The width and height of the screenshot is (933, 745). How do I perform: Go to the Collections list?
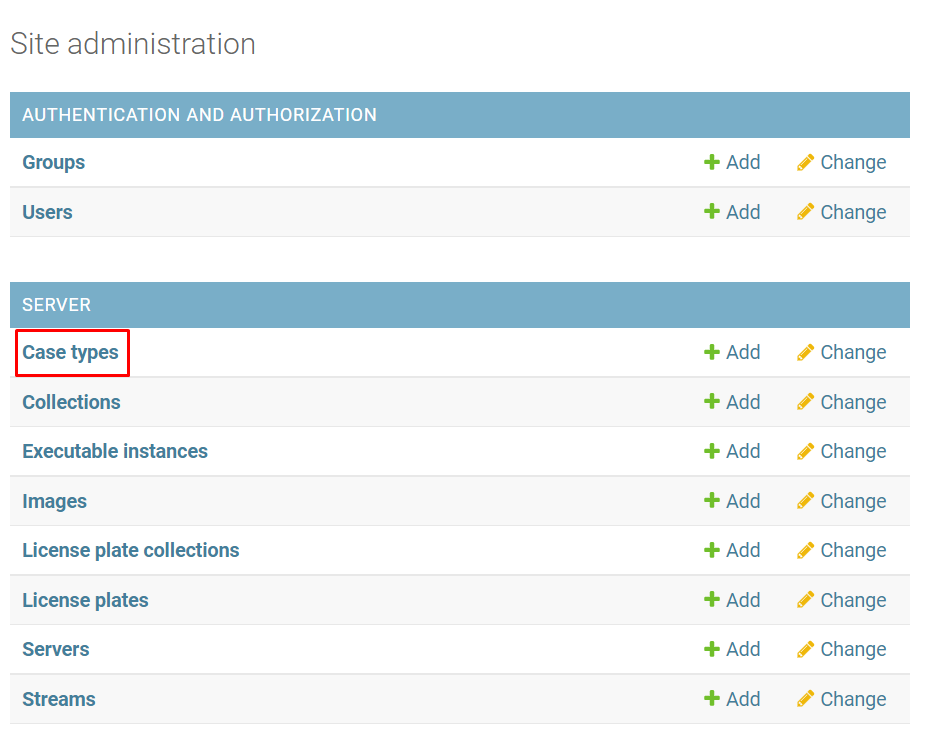72,402
